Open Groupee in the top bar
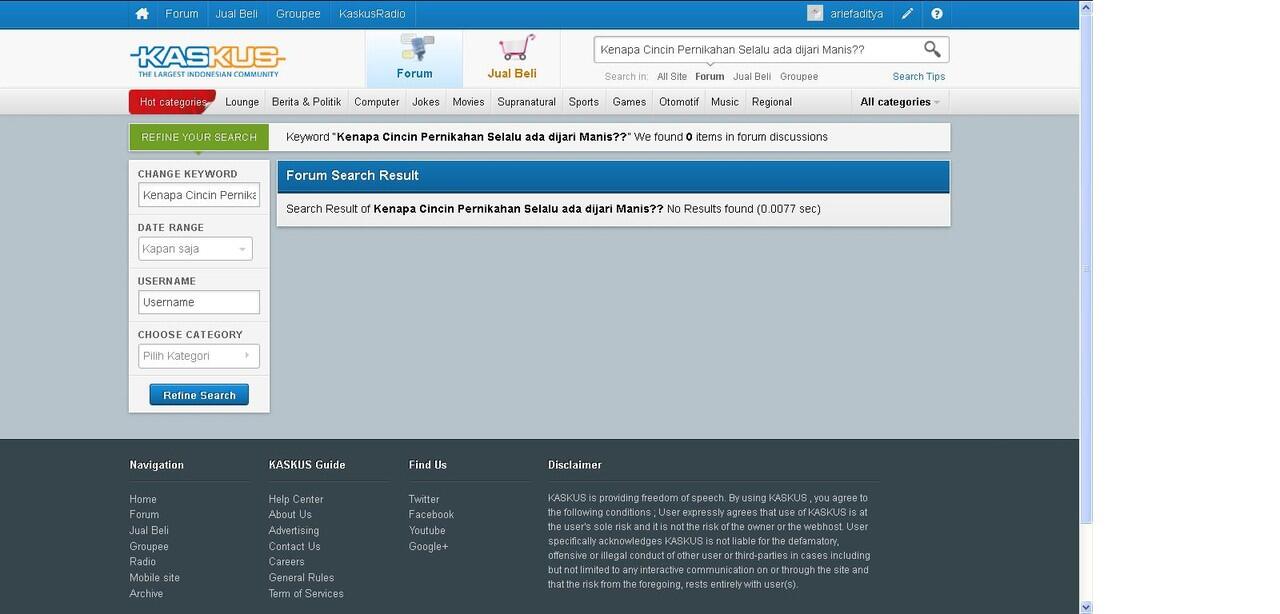1280x614 pixels. point(298,14)
